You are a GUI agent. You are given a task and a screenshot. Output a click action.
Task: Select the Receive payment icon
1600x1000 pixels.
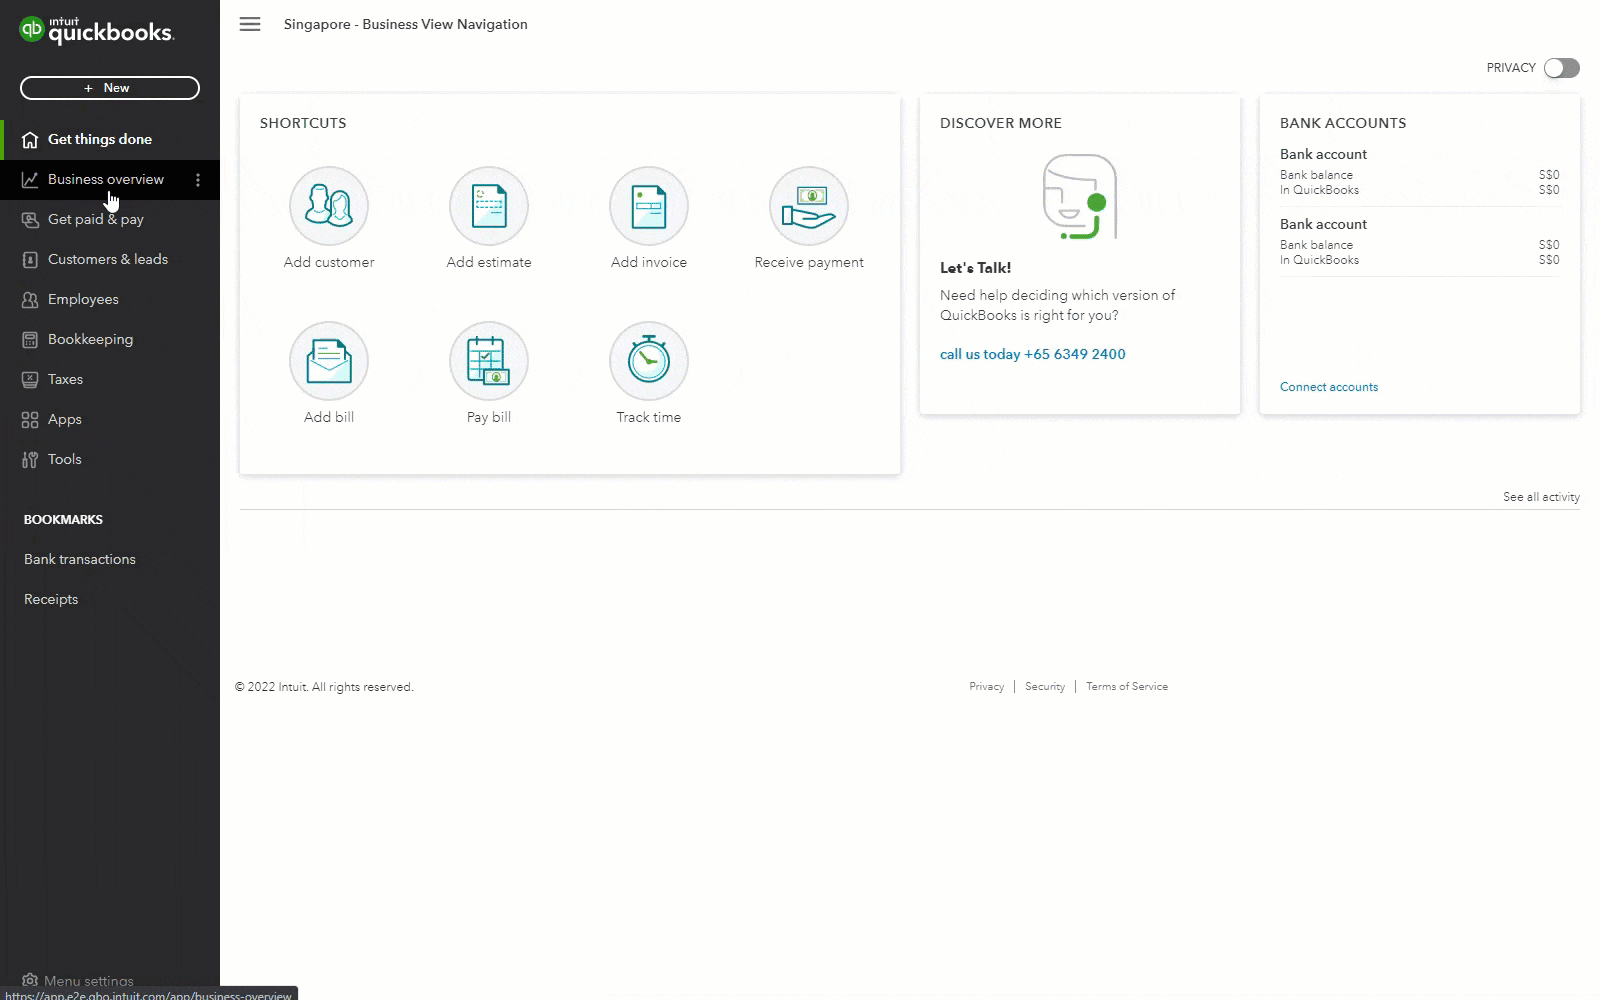(x=808, y=206)
